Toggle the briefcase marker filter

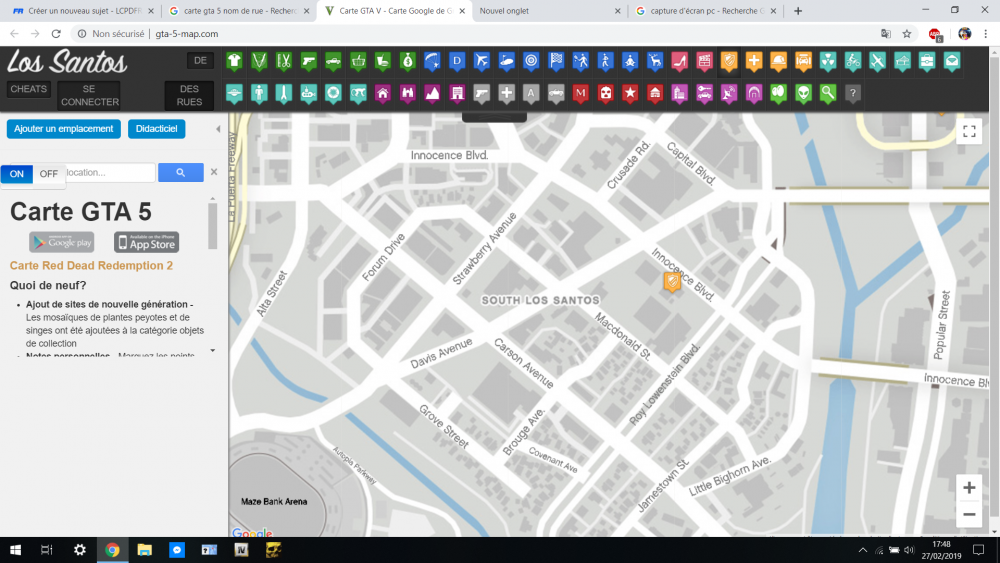pos(927,62)
